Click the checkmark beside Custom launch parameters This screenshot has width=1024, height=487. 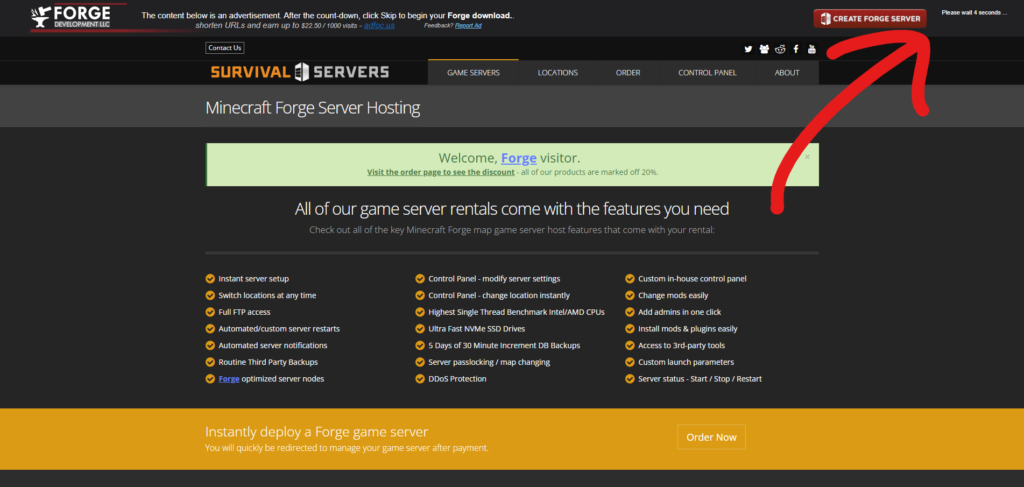pos(630,362)
